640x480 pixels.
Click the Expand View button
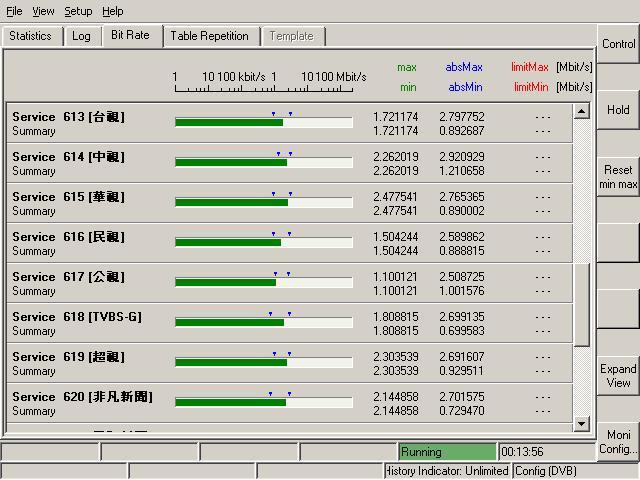[x=618, y=376]
